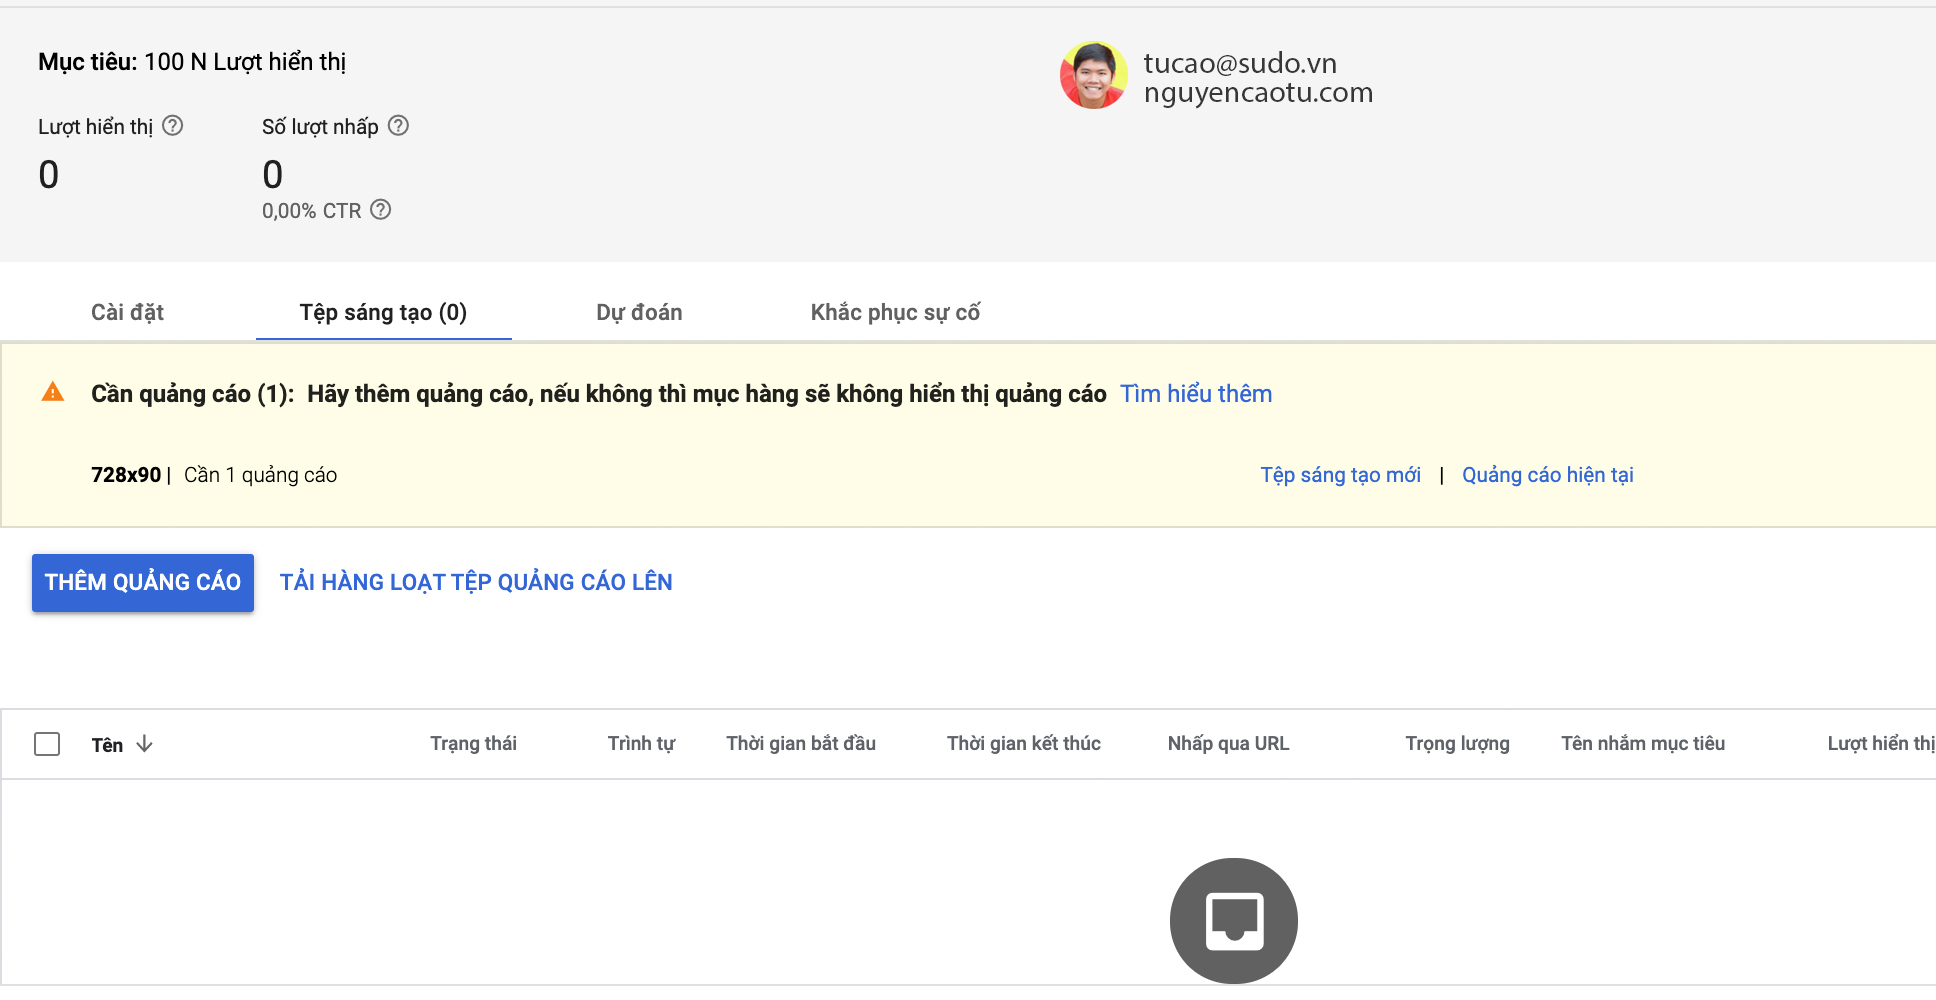Screen dimensions: 1936x1000
Task: Click help icon beside Lượt hiển thị
Action: pyautogui.click(x=173, y=126)
